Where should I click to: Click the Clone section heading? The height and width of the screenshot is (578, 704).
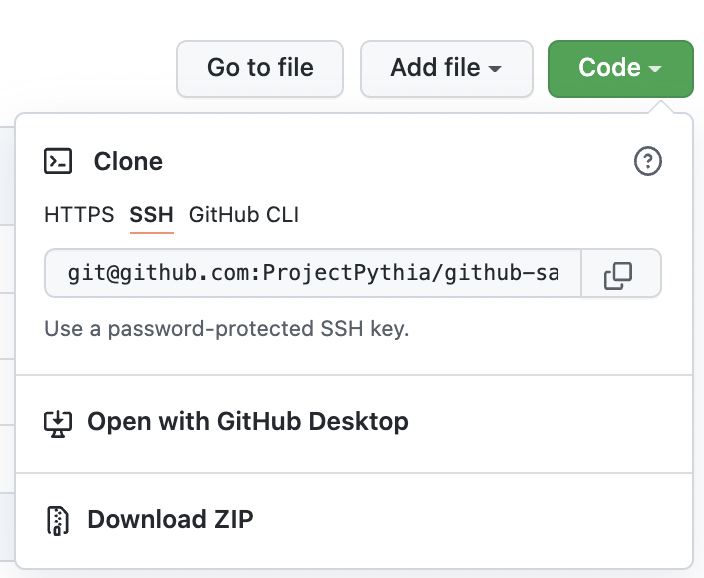[128, 161]
